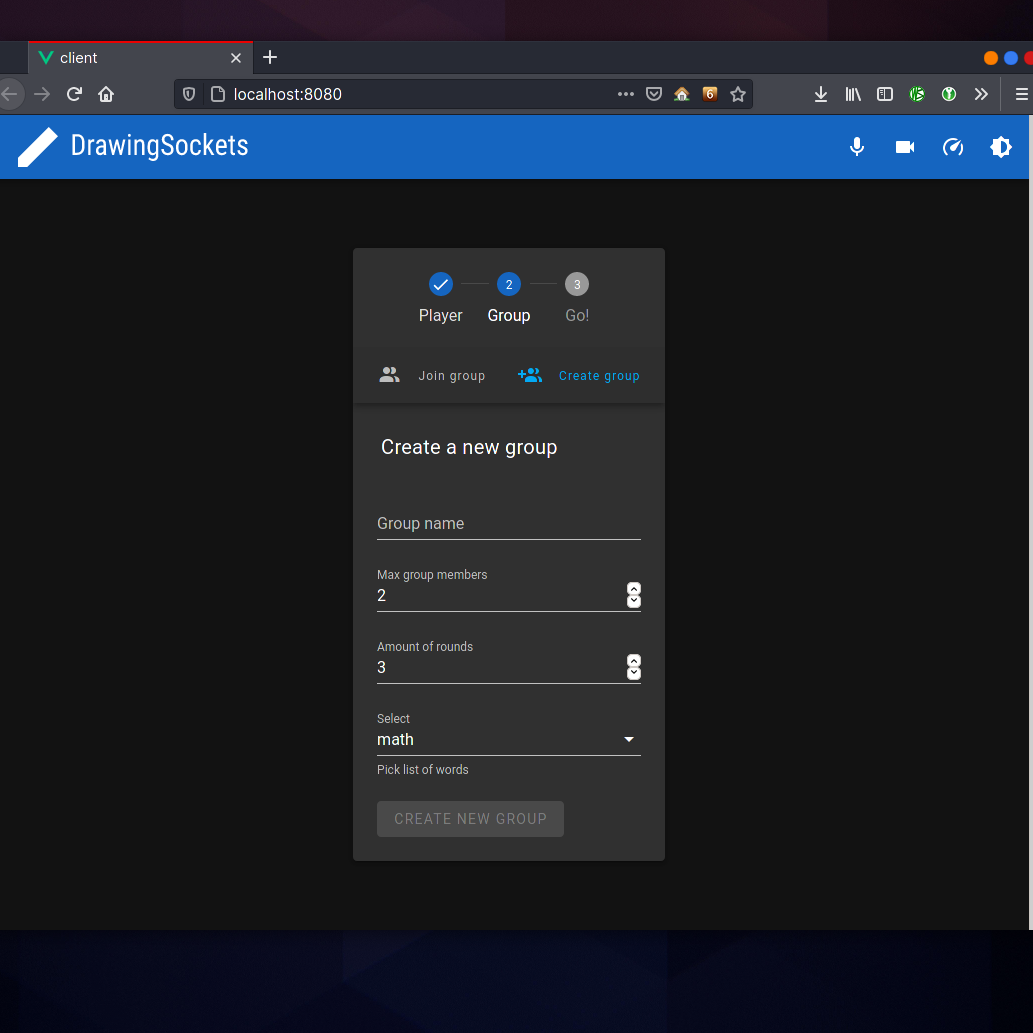Bookmark this page with star icon
Image resolution: width=1033 pixels, height=1033 pixels.
point(738,94)
